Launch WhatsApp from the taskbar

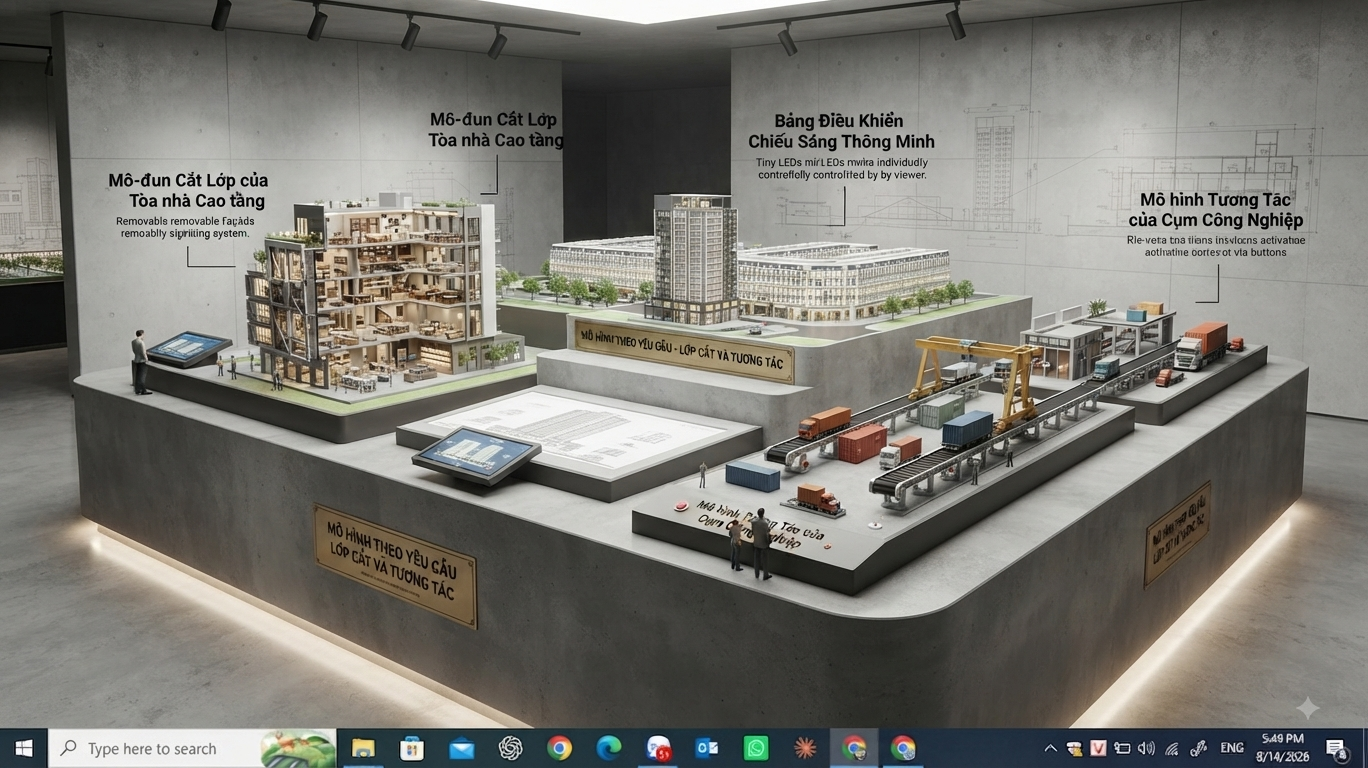coord(756,748)
